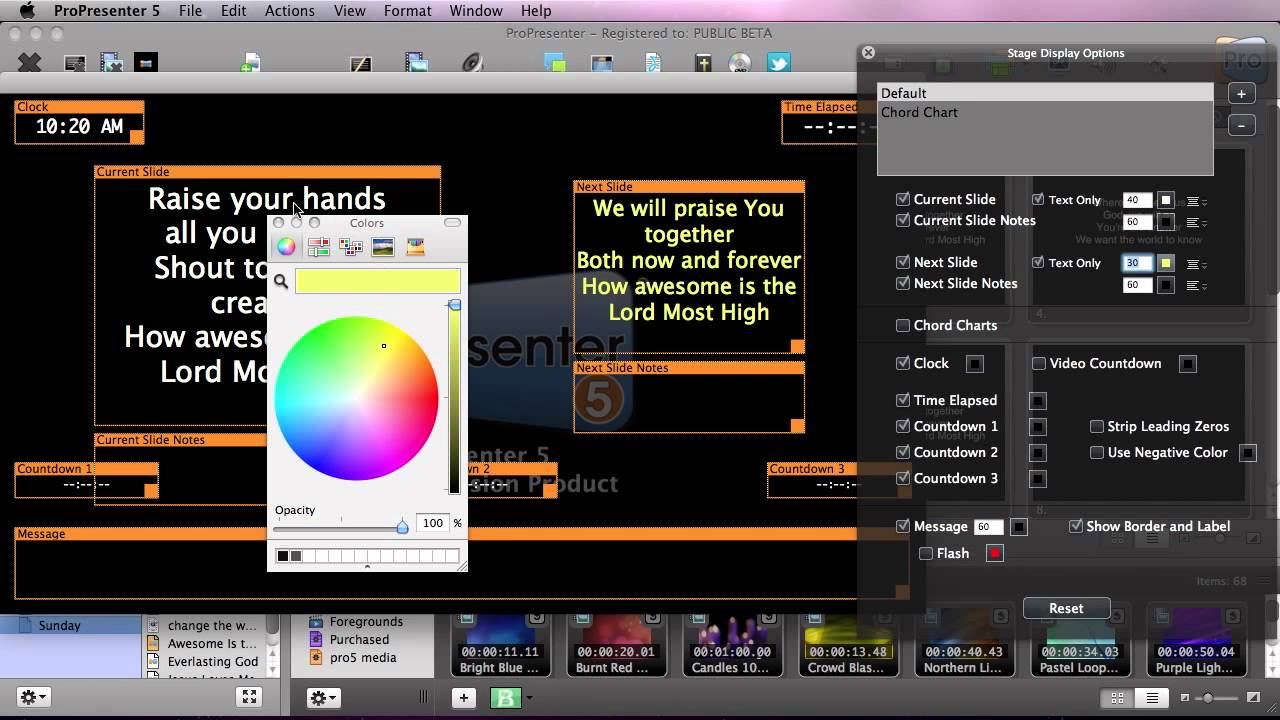Open the media bin gear action menu
Image resolution: width=1280 pixels, height=720 pixels.
click(324, 697)
